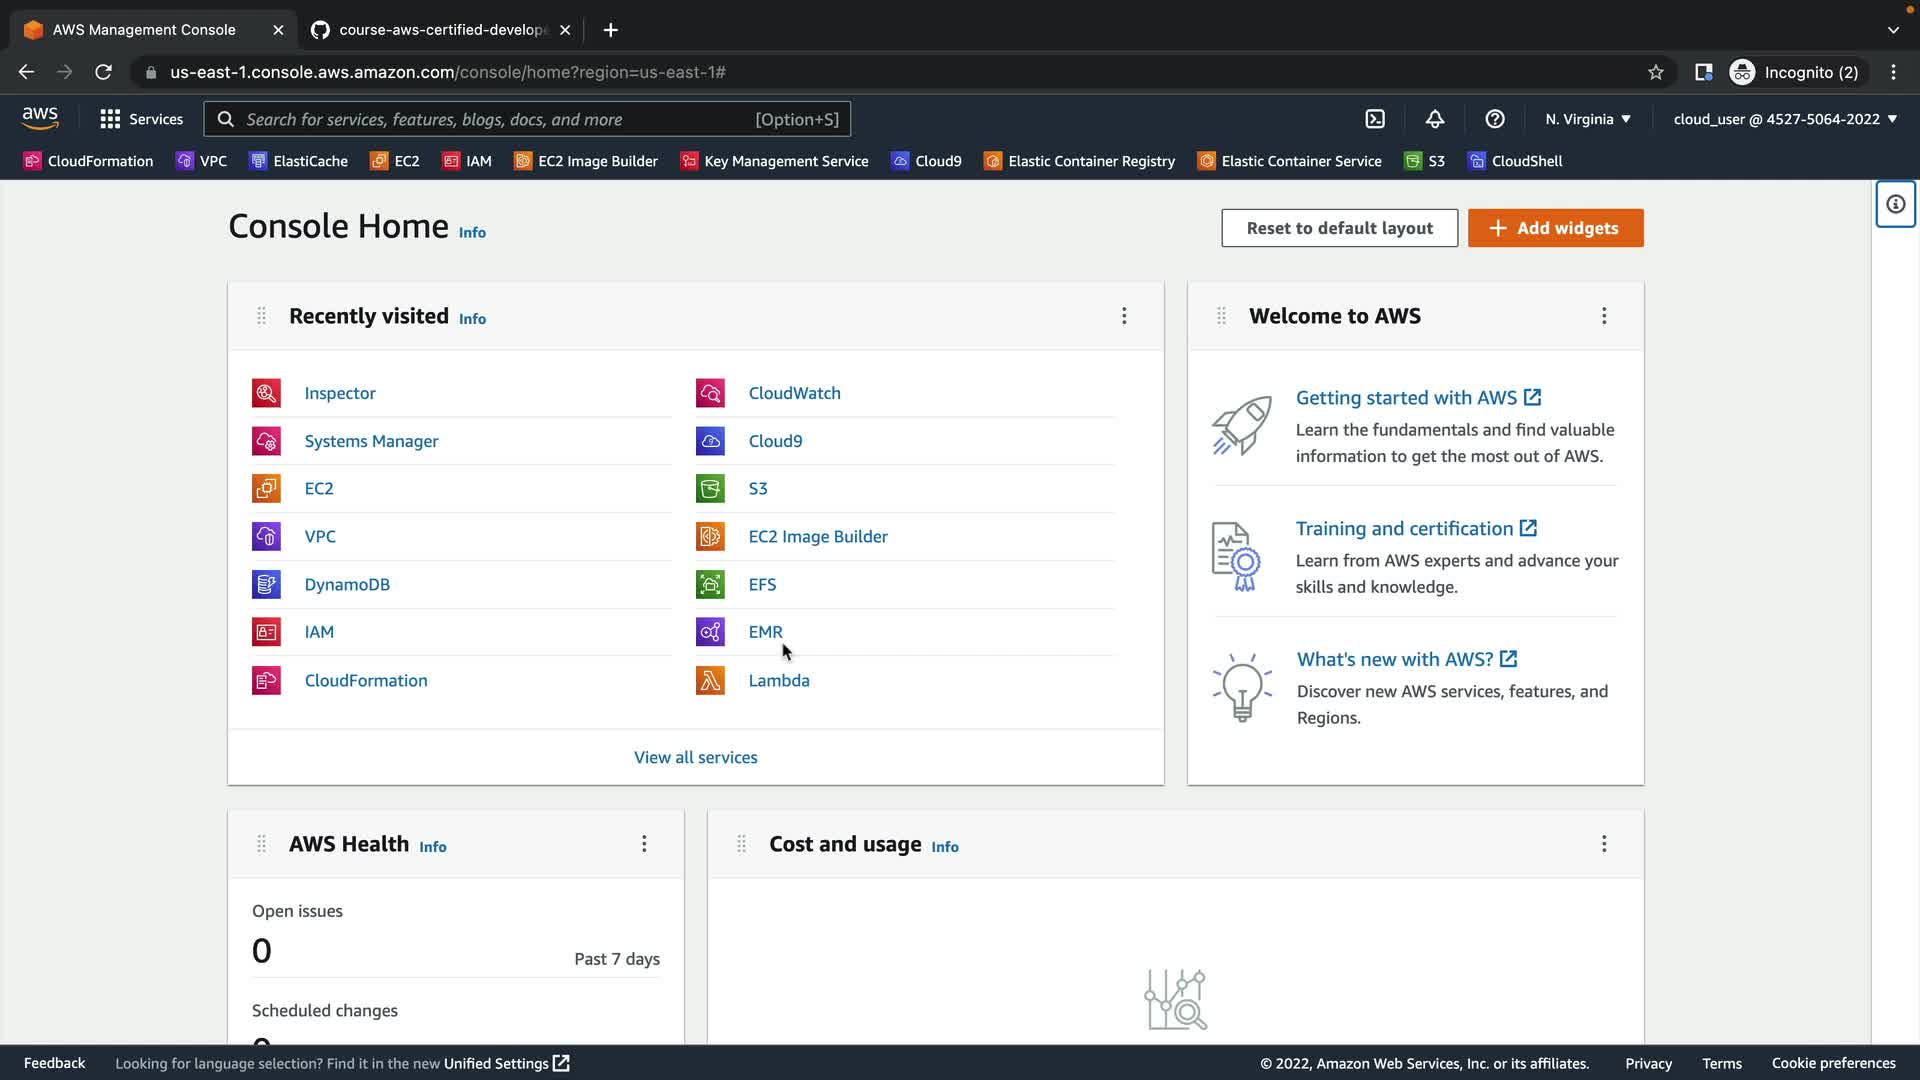Screen dimensions: 1920x1080
Task: Open the cloud_user account dropdown
Action: (x=1784, y=119)
